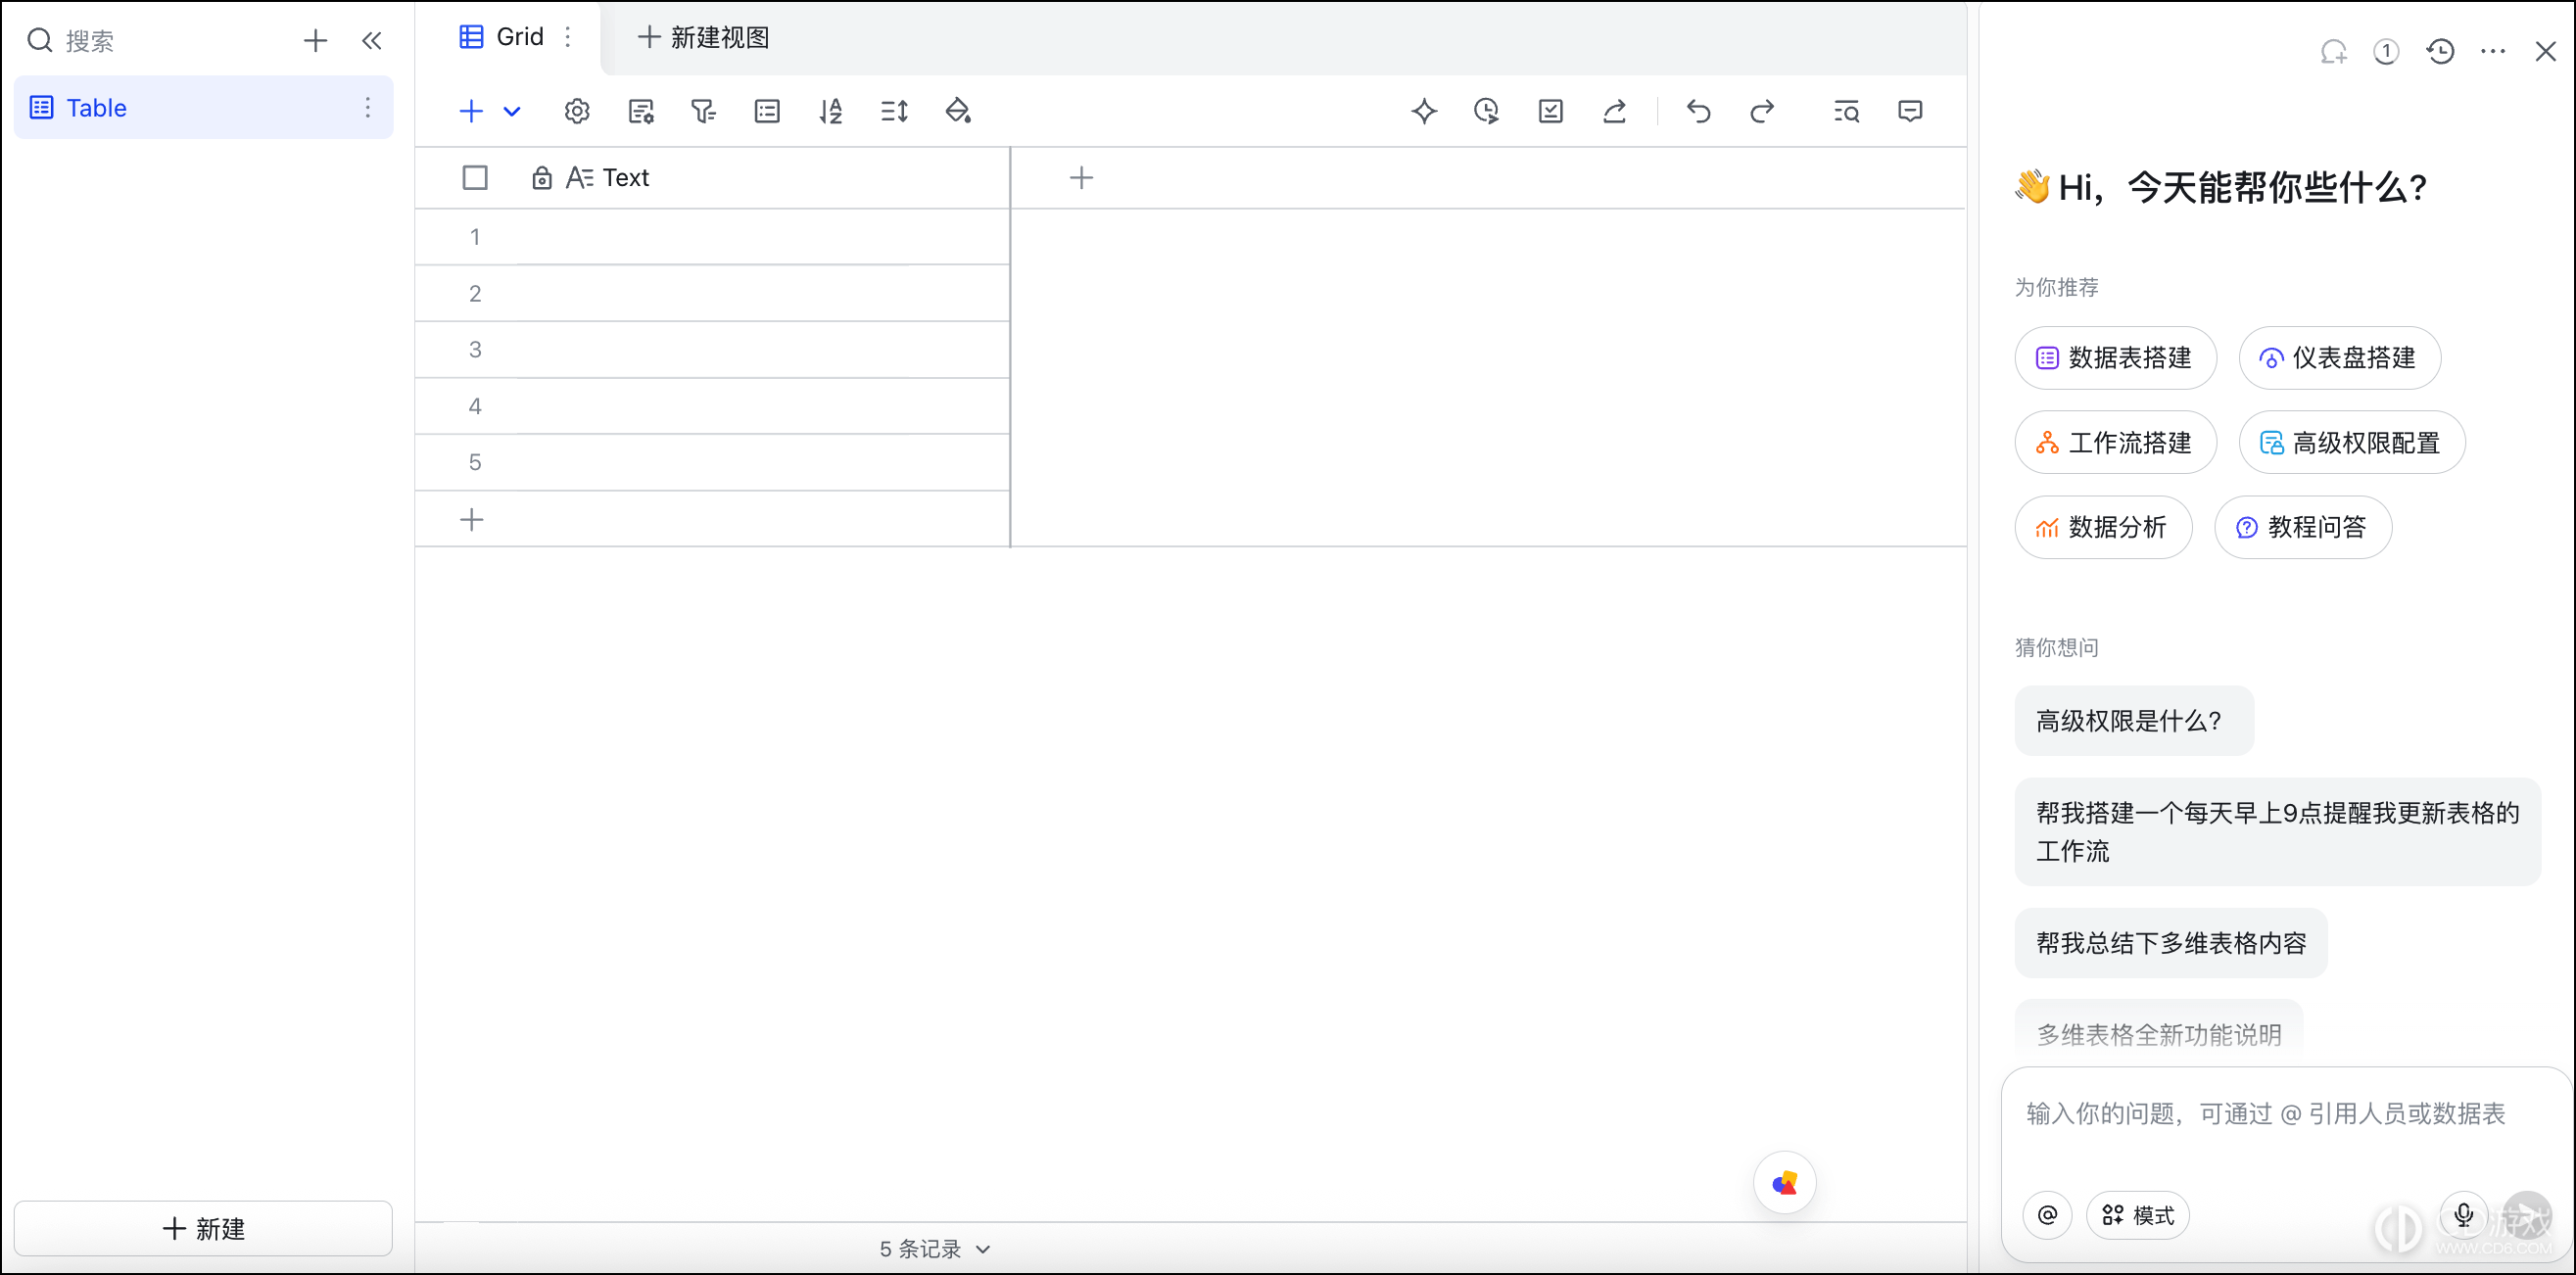Open the search in the sidebar
Viewport: 2576px width, 1275px height.
point(71,41)
